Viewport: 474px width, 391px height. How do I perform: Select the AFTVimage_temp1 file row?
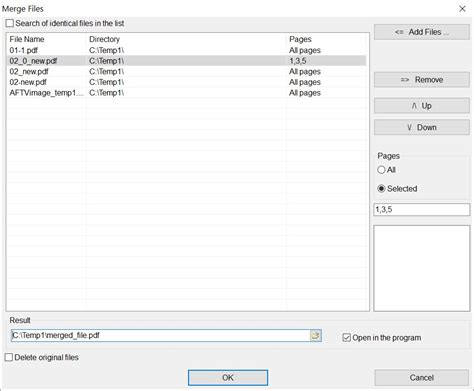187,93
